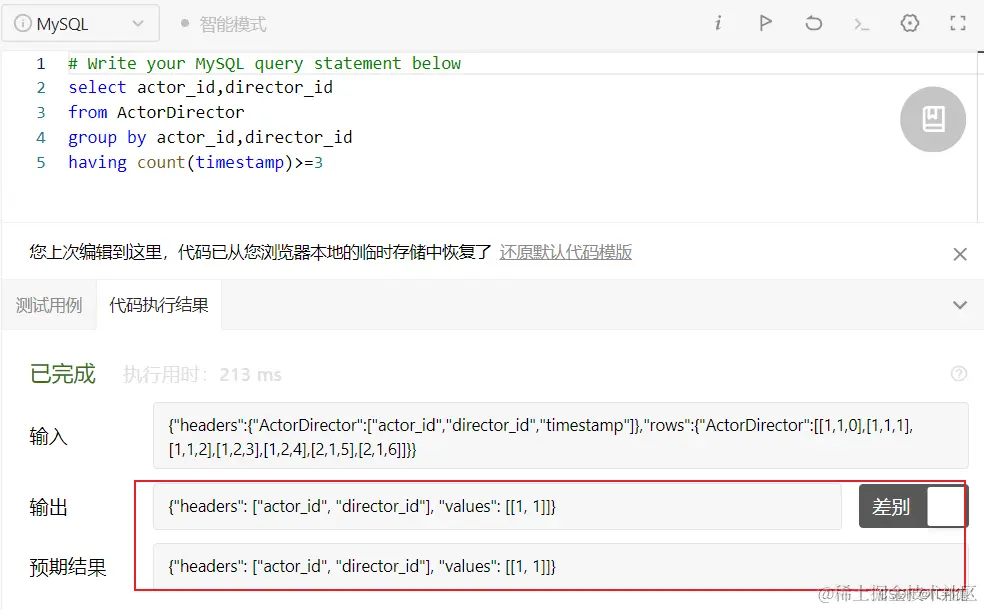Click the info icon beside MySQL
Screen dimensions: 984x610
pyautogui.click(x=23, y=24)
